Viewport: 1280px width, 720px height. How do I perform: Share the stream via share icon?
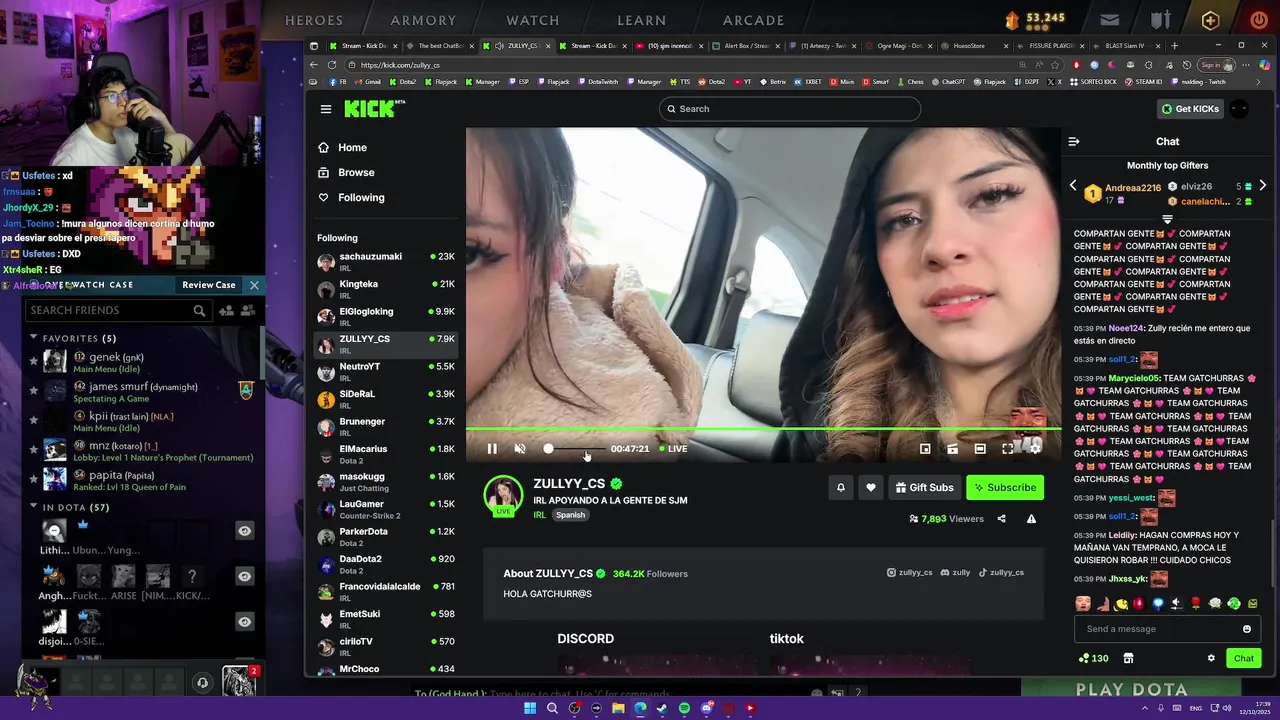coord(1001,519)
